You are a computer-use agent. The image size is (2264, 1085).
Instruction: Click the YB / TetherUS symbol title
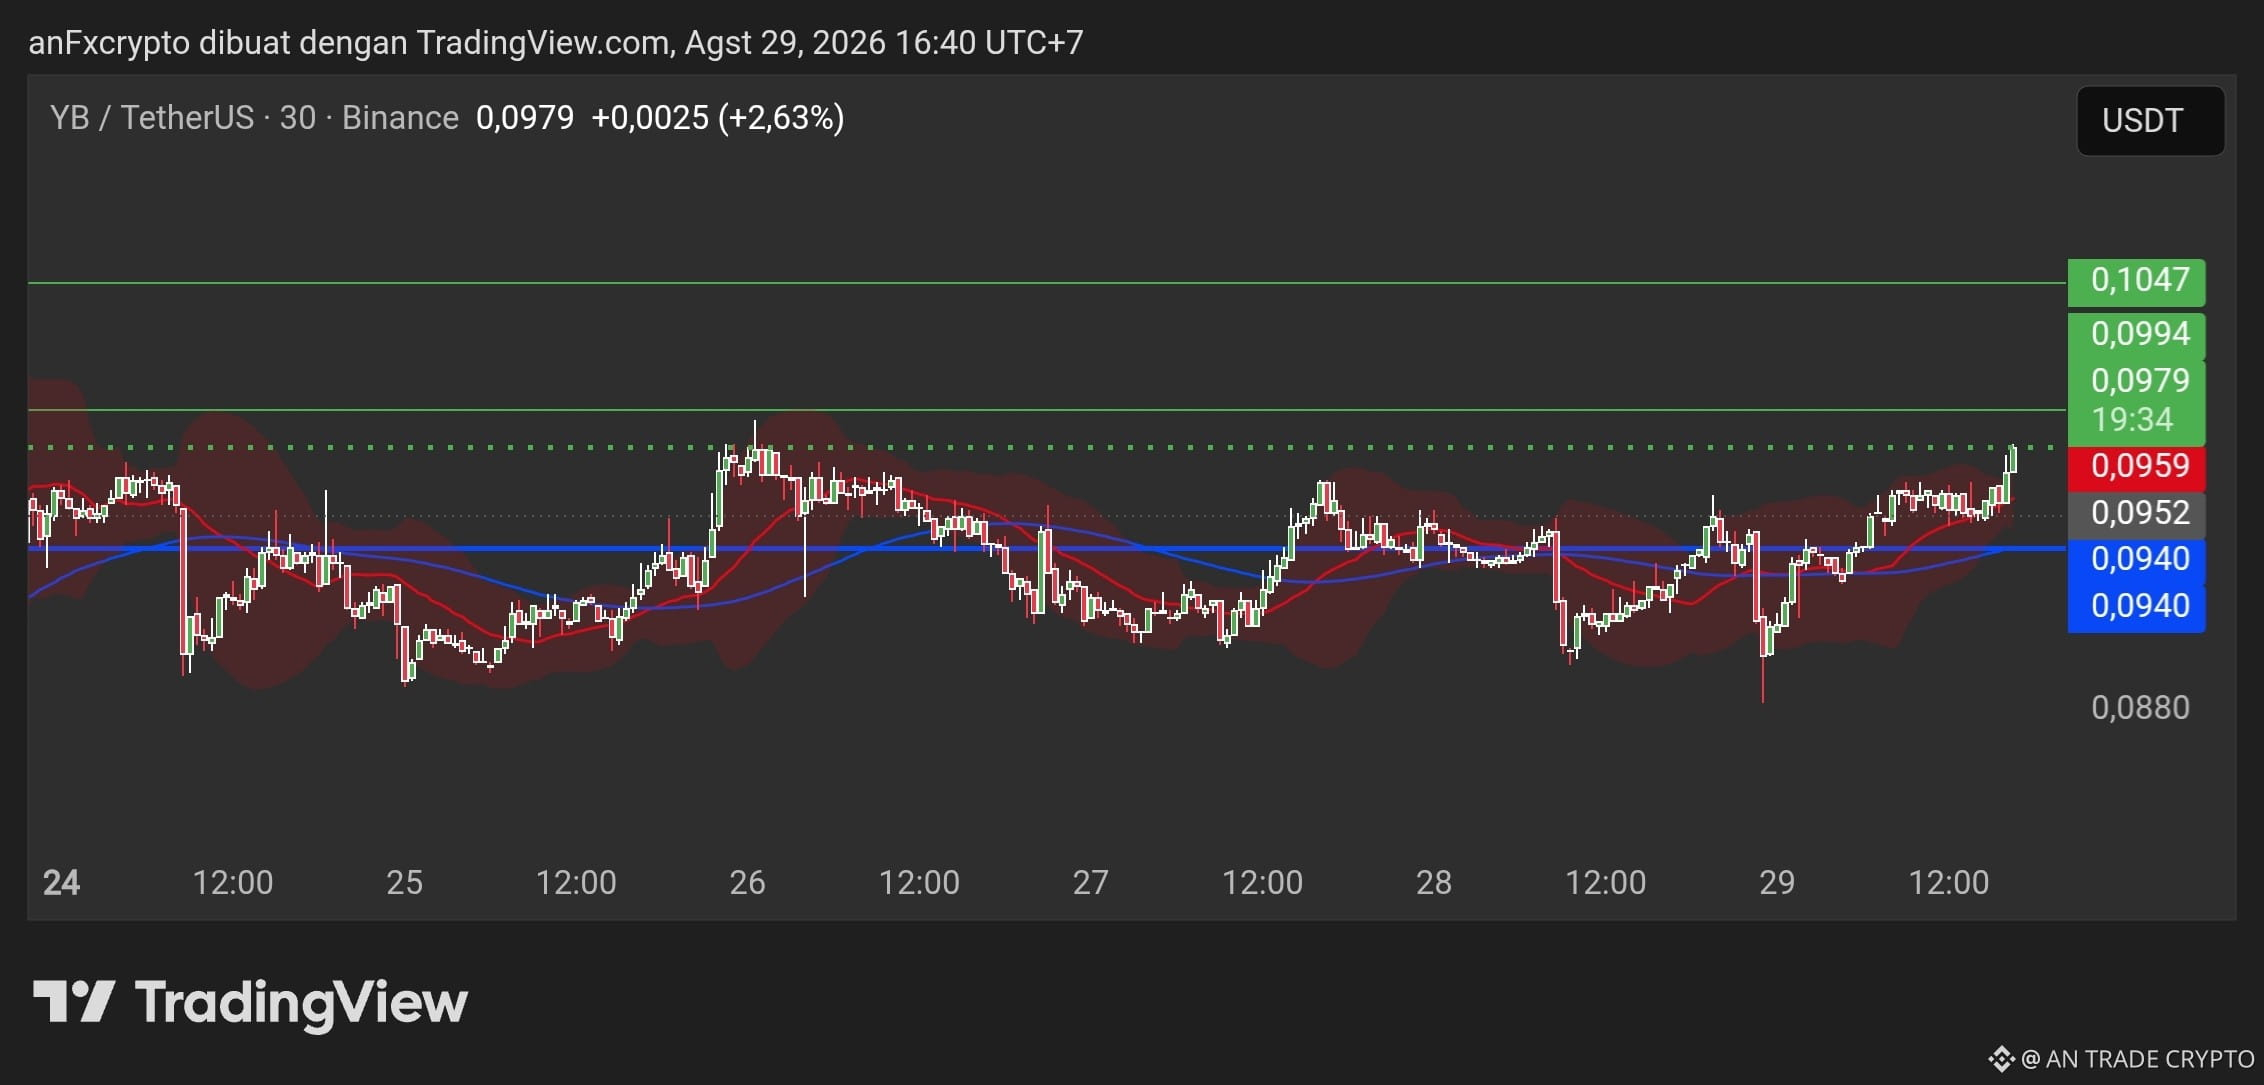152,118
